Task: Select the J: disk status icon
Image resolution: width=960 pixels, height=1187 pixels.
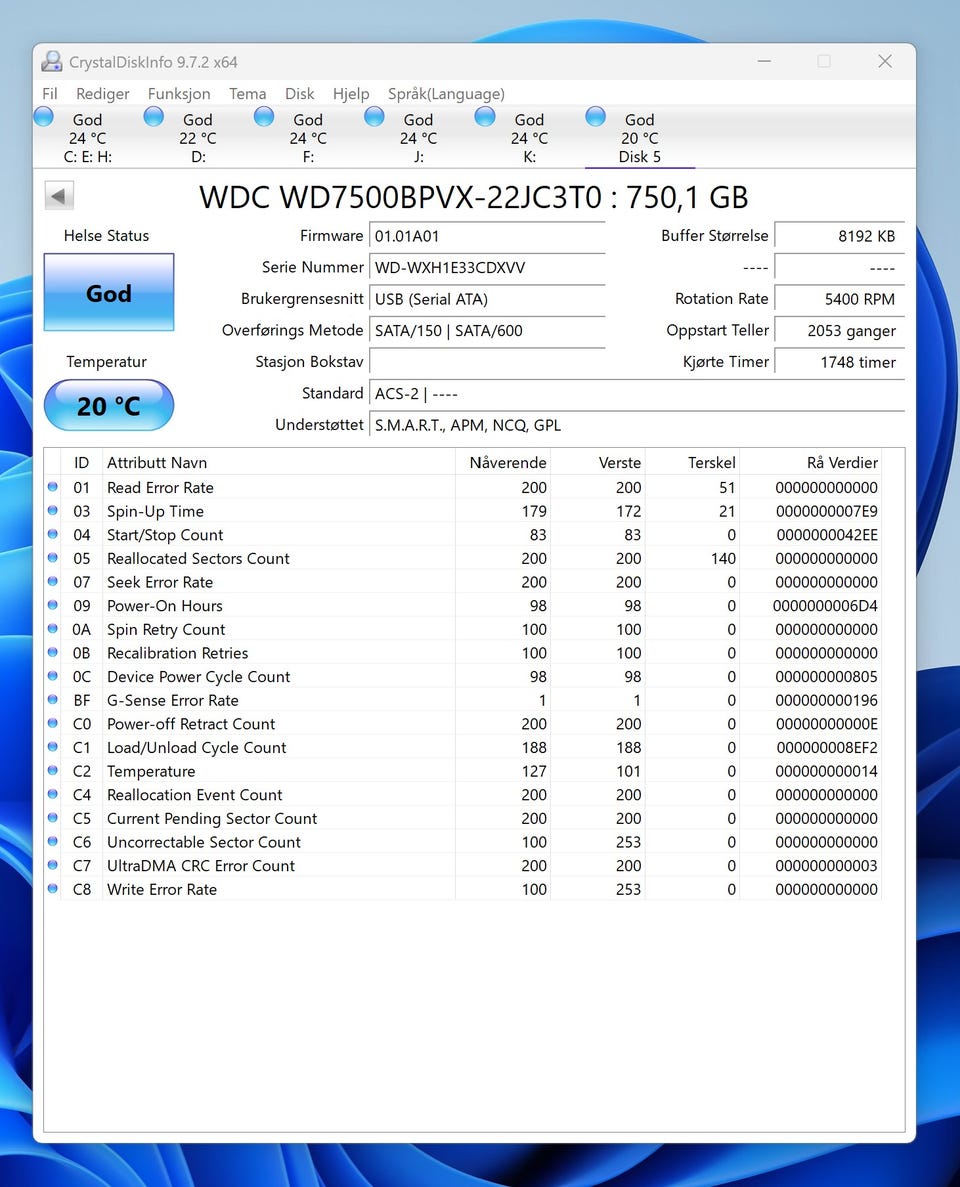Action: (374, 117)
